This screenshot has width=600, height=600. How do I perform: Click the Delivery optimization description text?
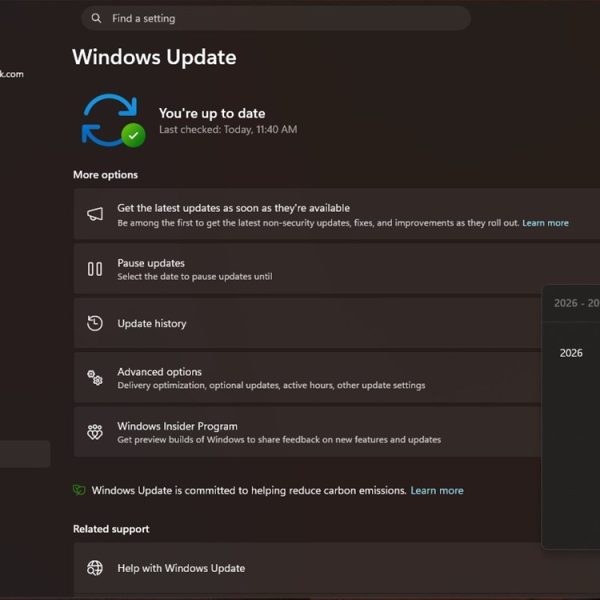(271, 385)
